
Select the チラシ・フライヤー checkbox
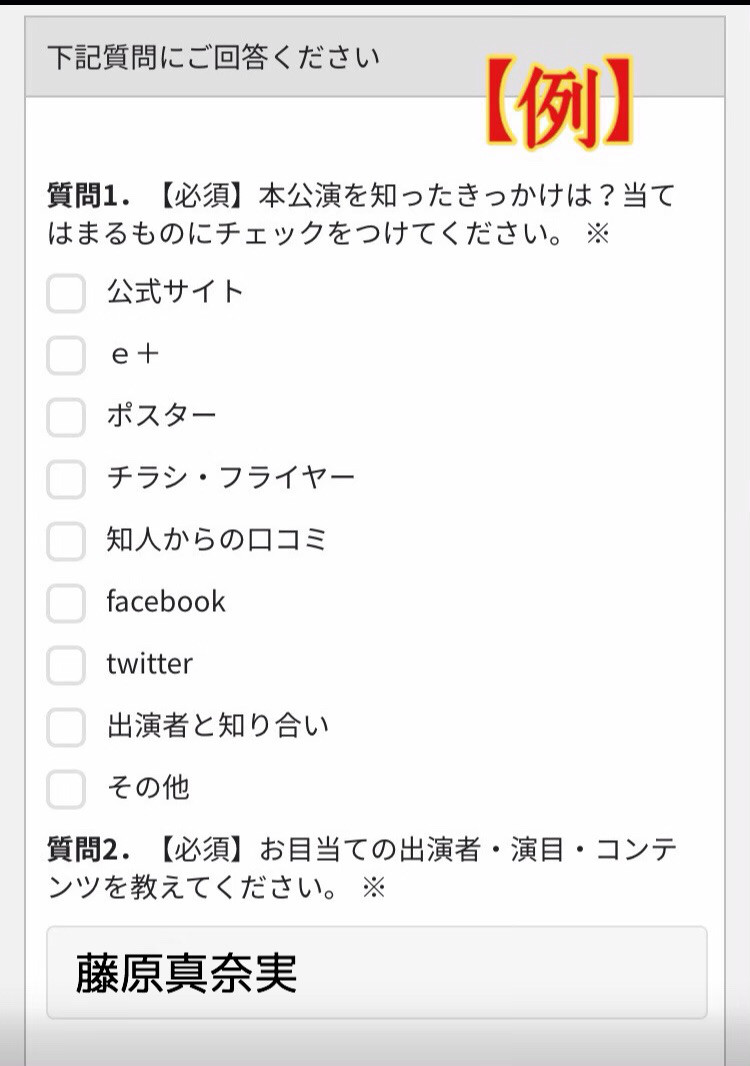coord(66,479)
